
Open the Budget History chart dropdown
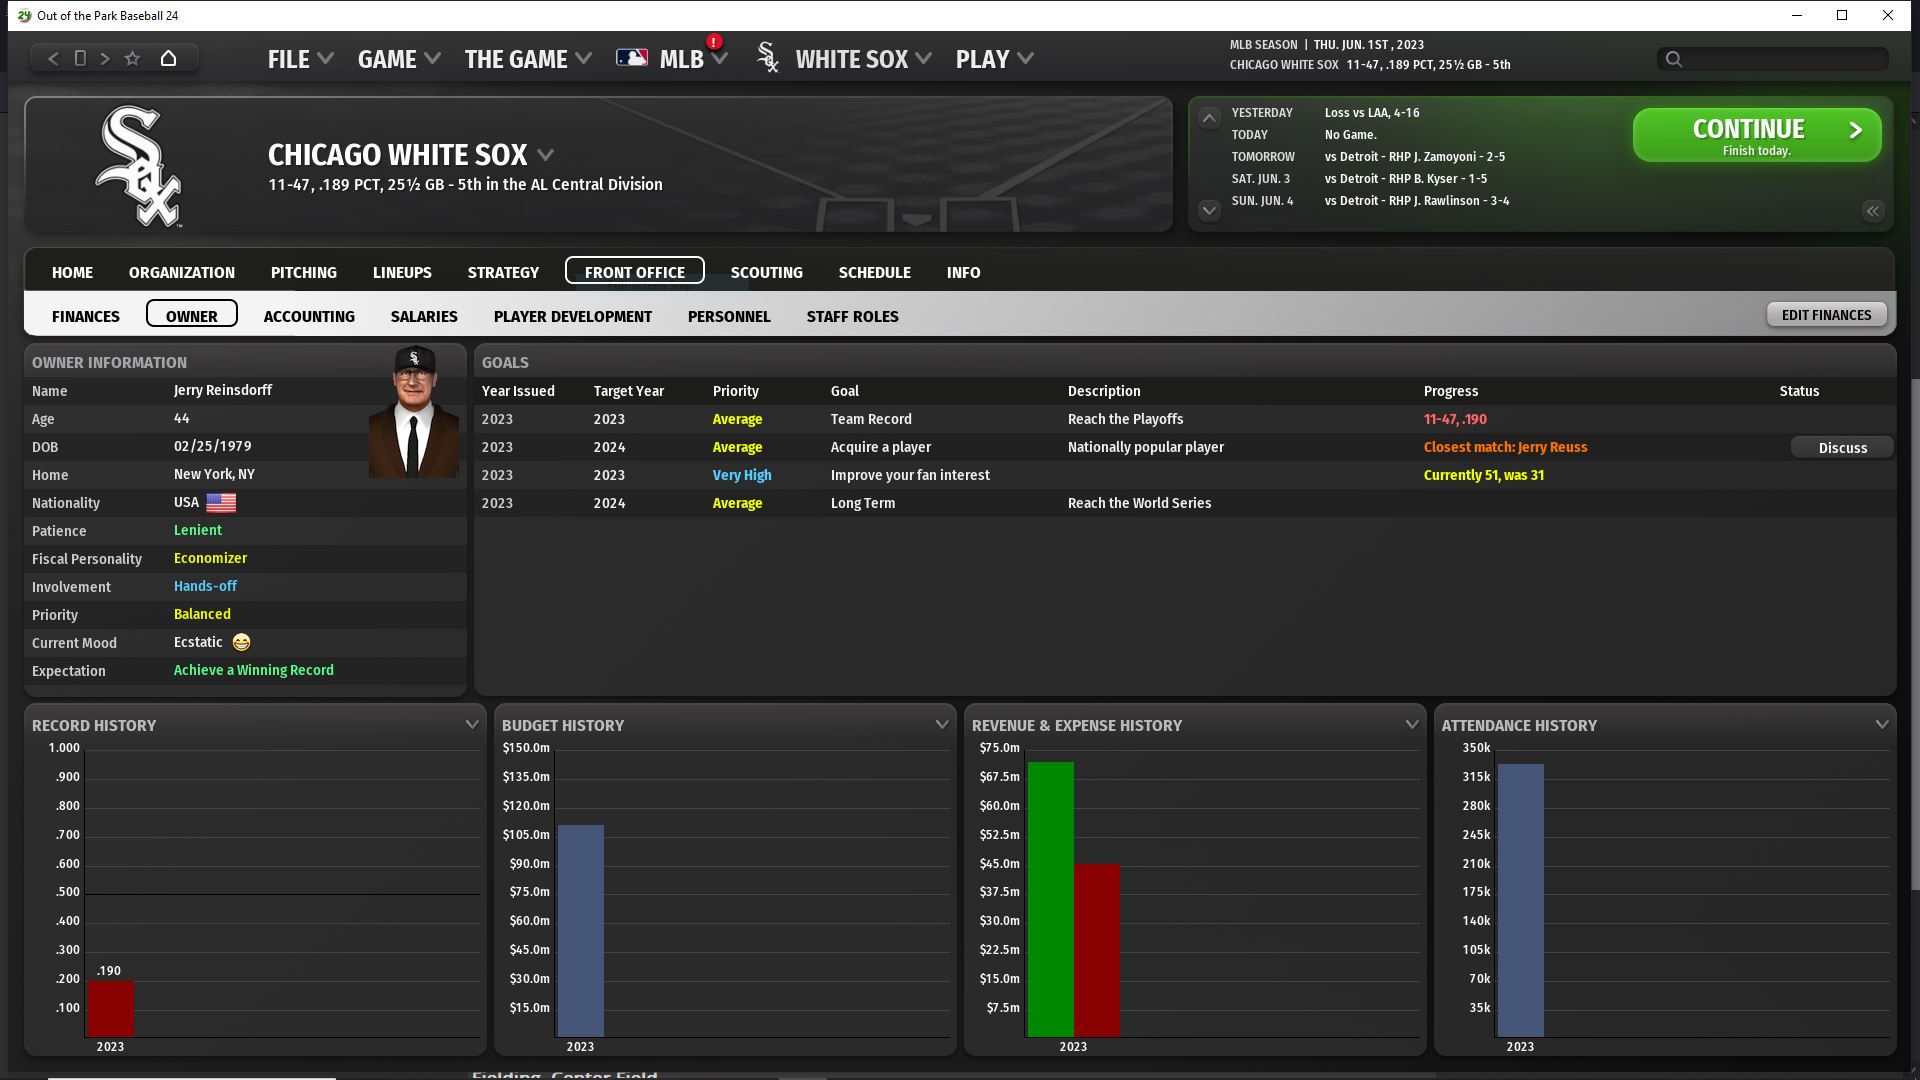[942, 724]
